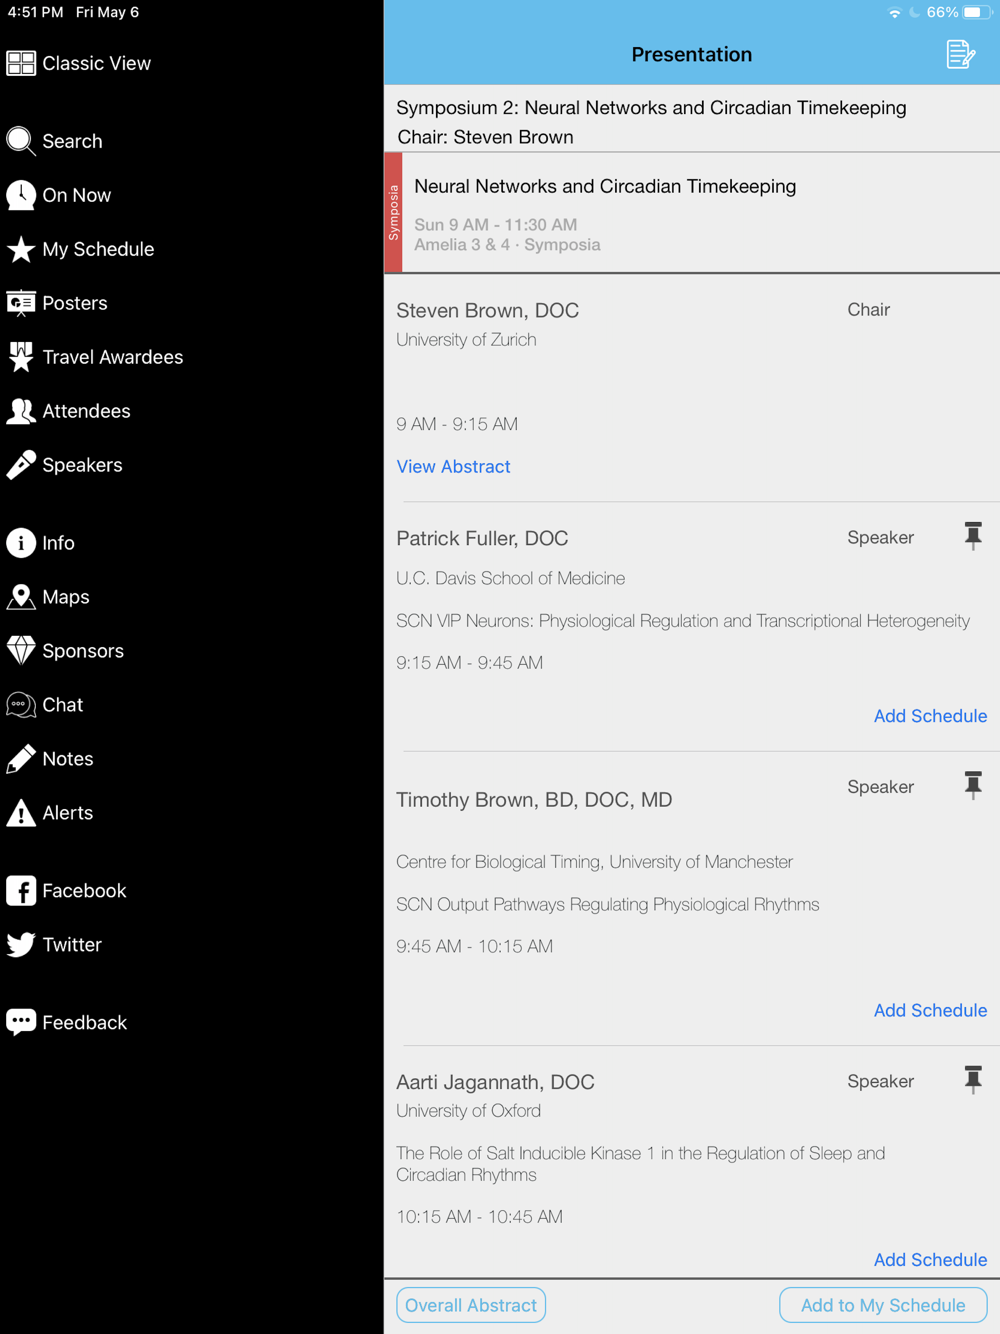Open the Speakers microphone item

pos(64,465)
